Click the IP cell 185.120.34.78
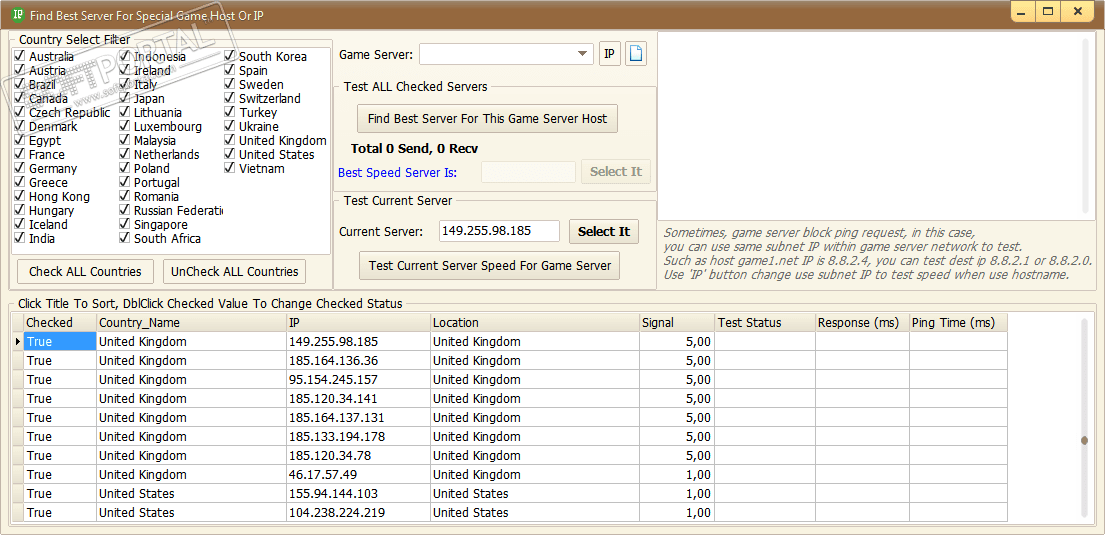Image resolution: width=1105 pixels, height=535 pixels. (x=359, y=455)
